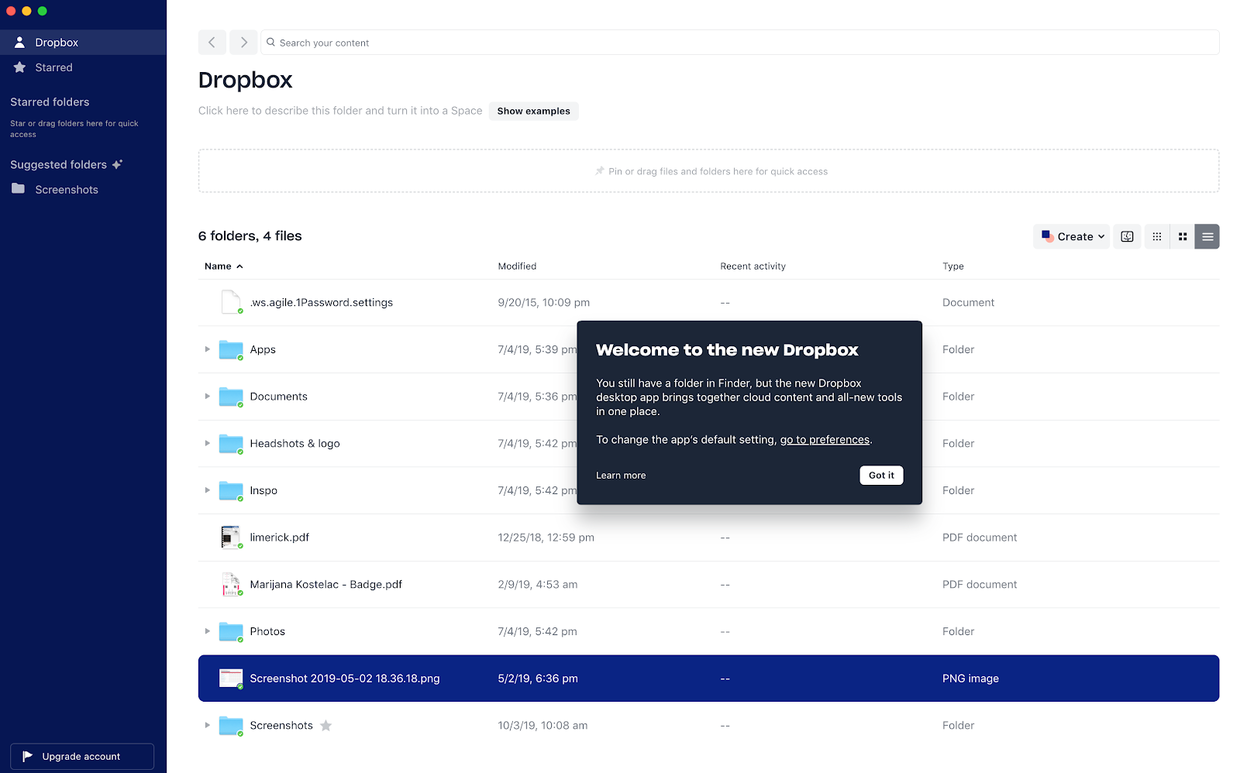The width and height of the screenshot is (1240, 773).
Task: Go forward with the right arrow
Action: [x=243, y=43]
